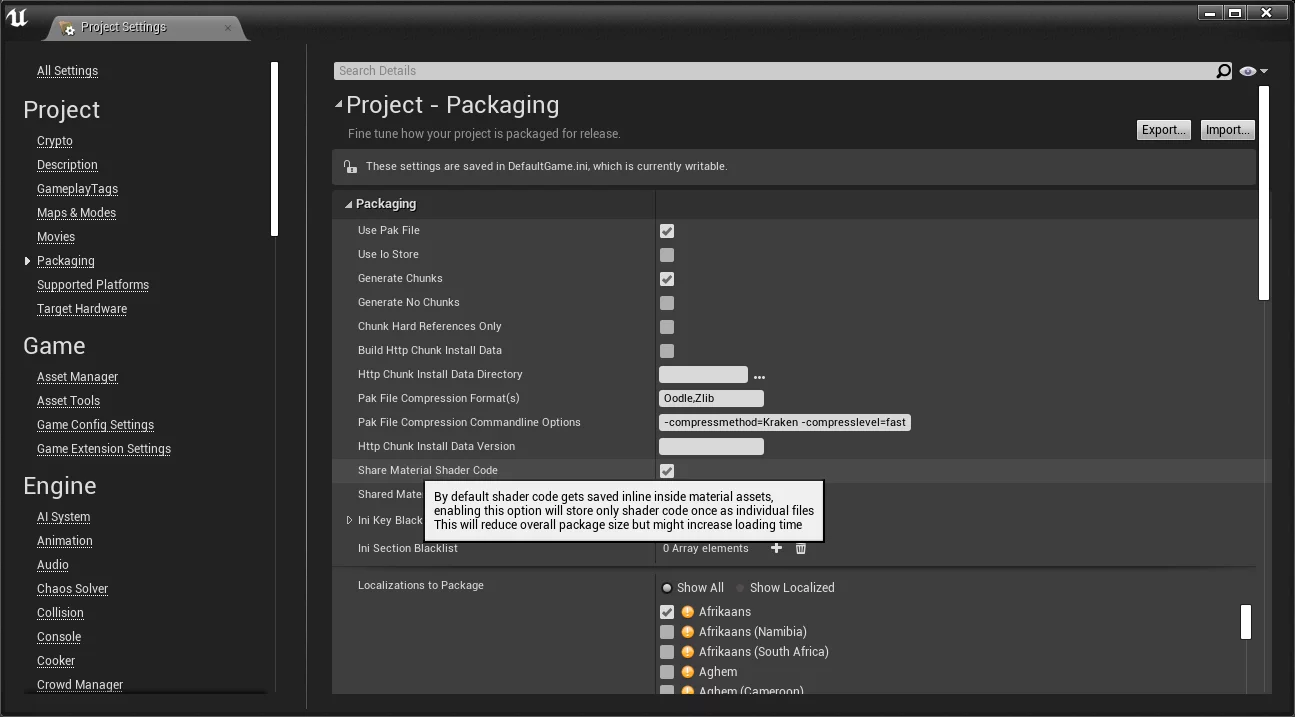Open Supported Platforms in the sidebar

[93, 285]
